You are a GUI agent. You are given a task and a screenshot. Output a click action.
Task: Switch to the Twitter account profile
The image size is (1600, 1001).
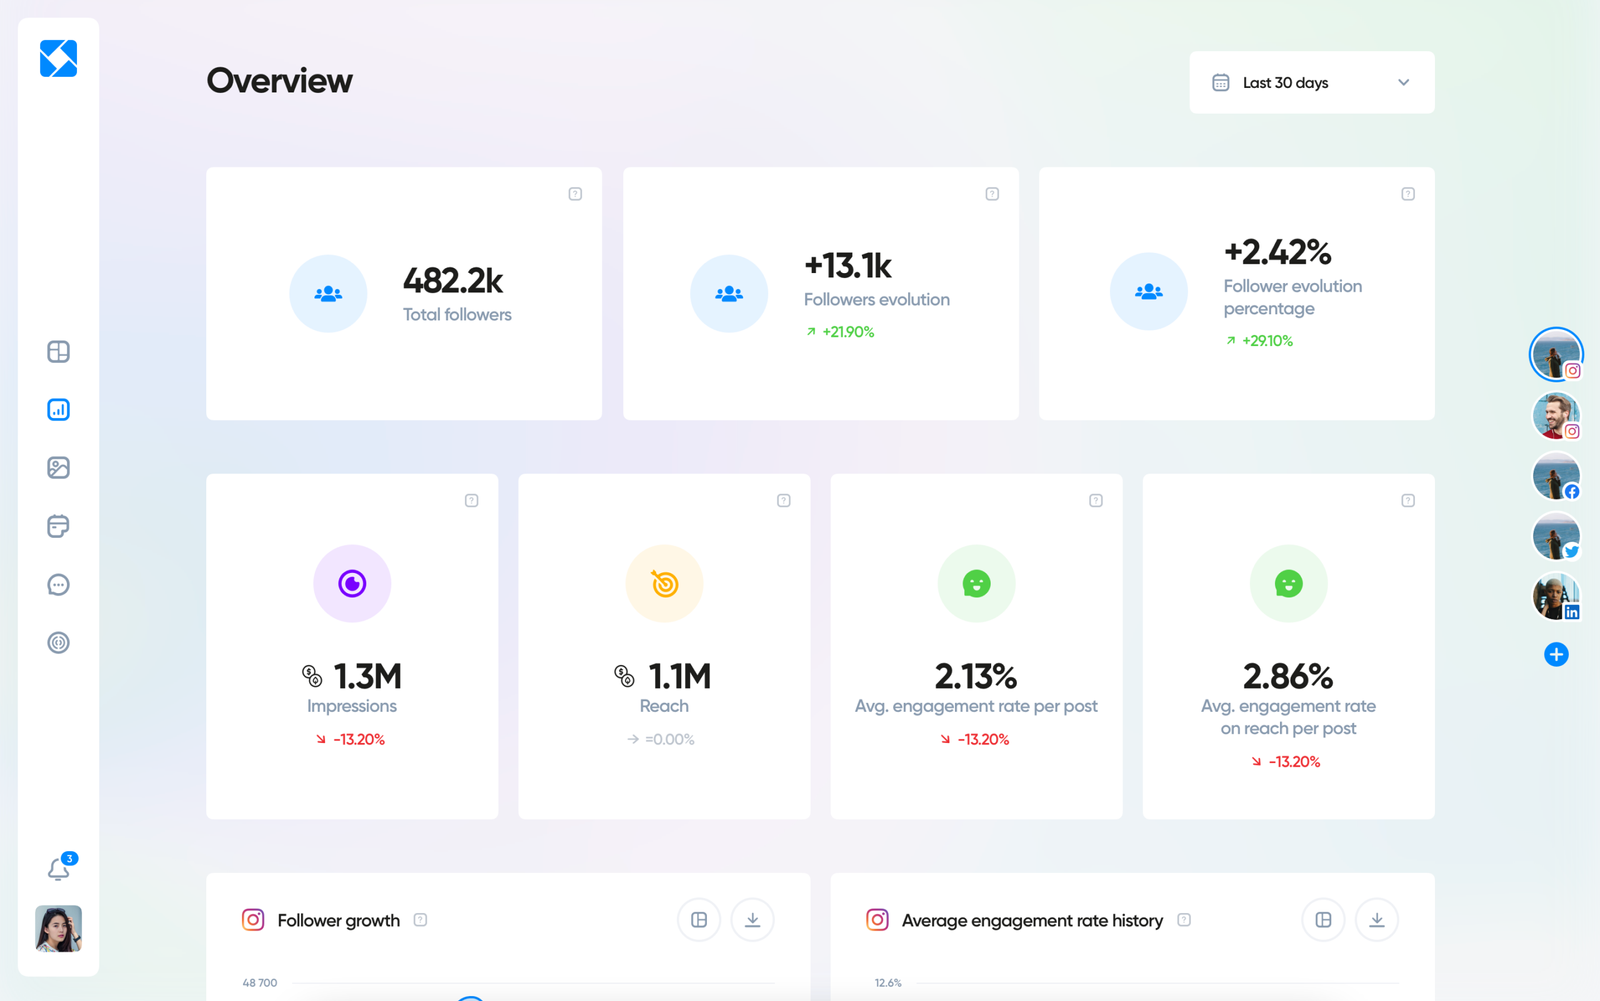coord(1556,536)
